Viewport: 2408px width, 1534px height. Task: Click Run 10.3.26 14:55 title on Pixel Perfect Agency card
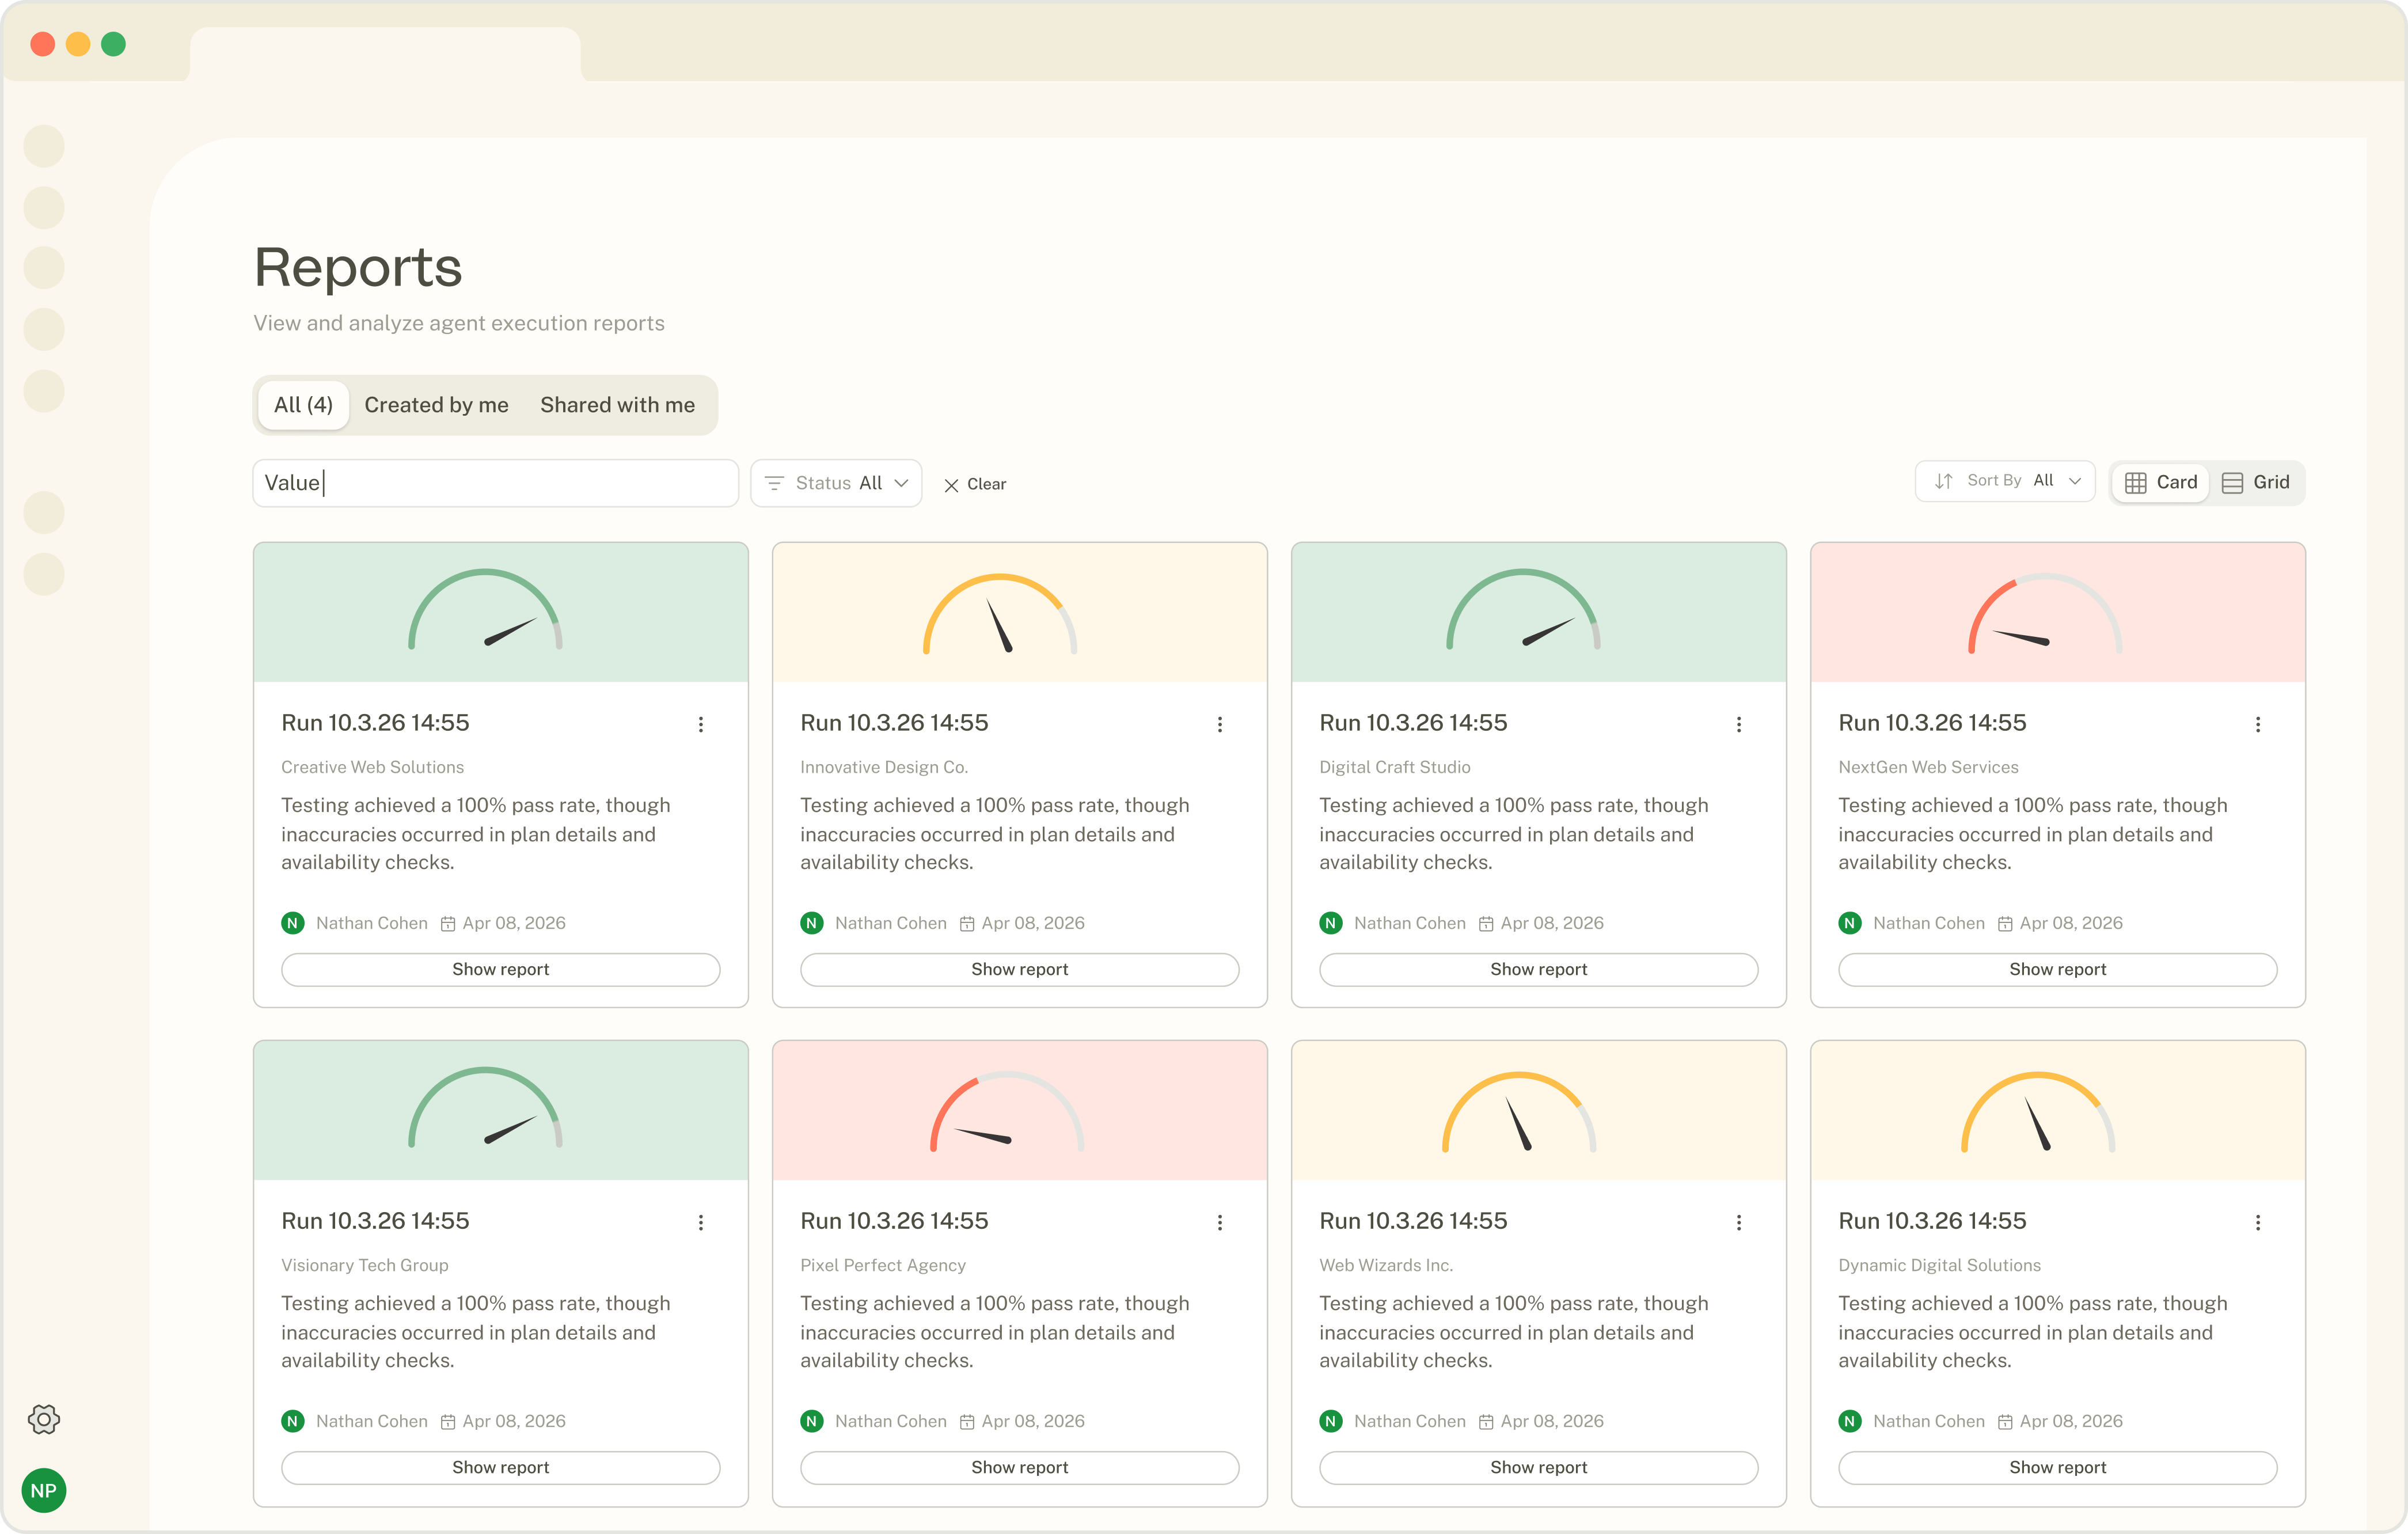(894, 1221)
